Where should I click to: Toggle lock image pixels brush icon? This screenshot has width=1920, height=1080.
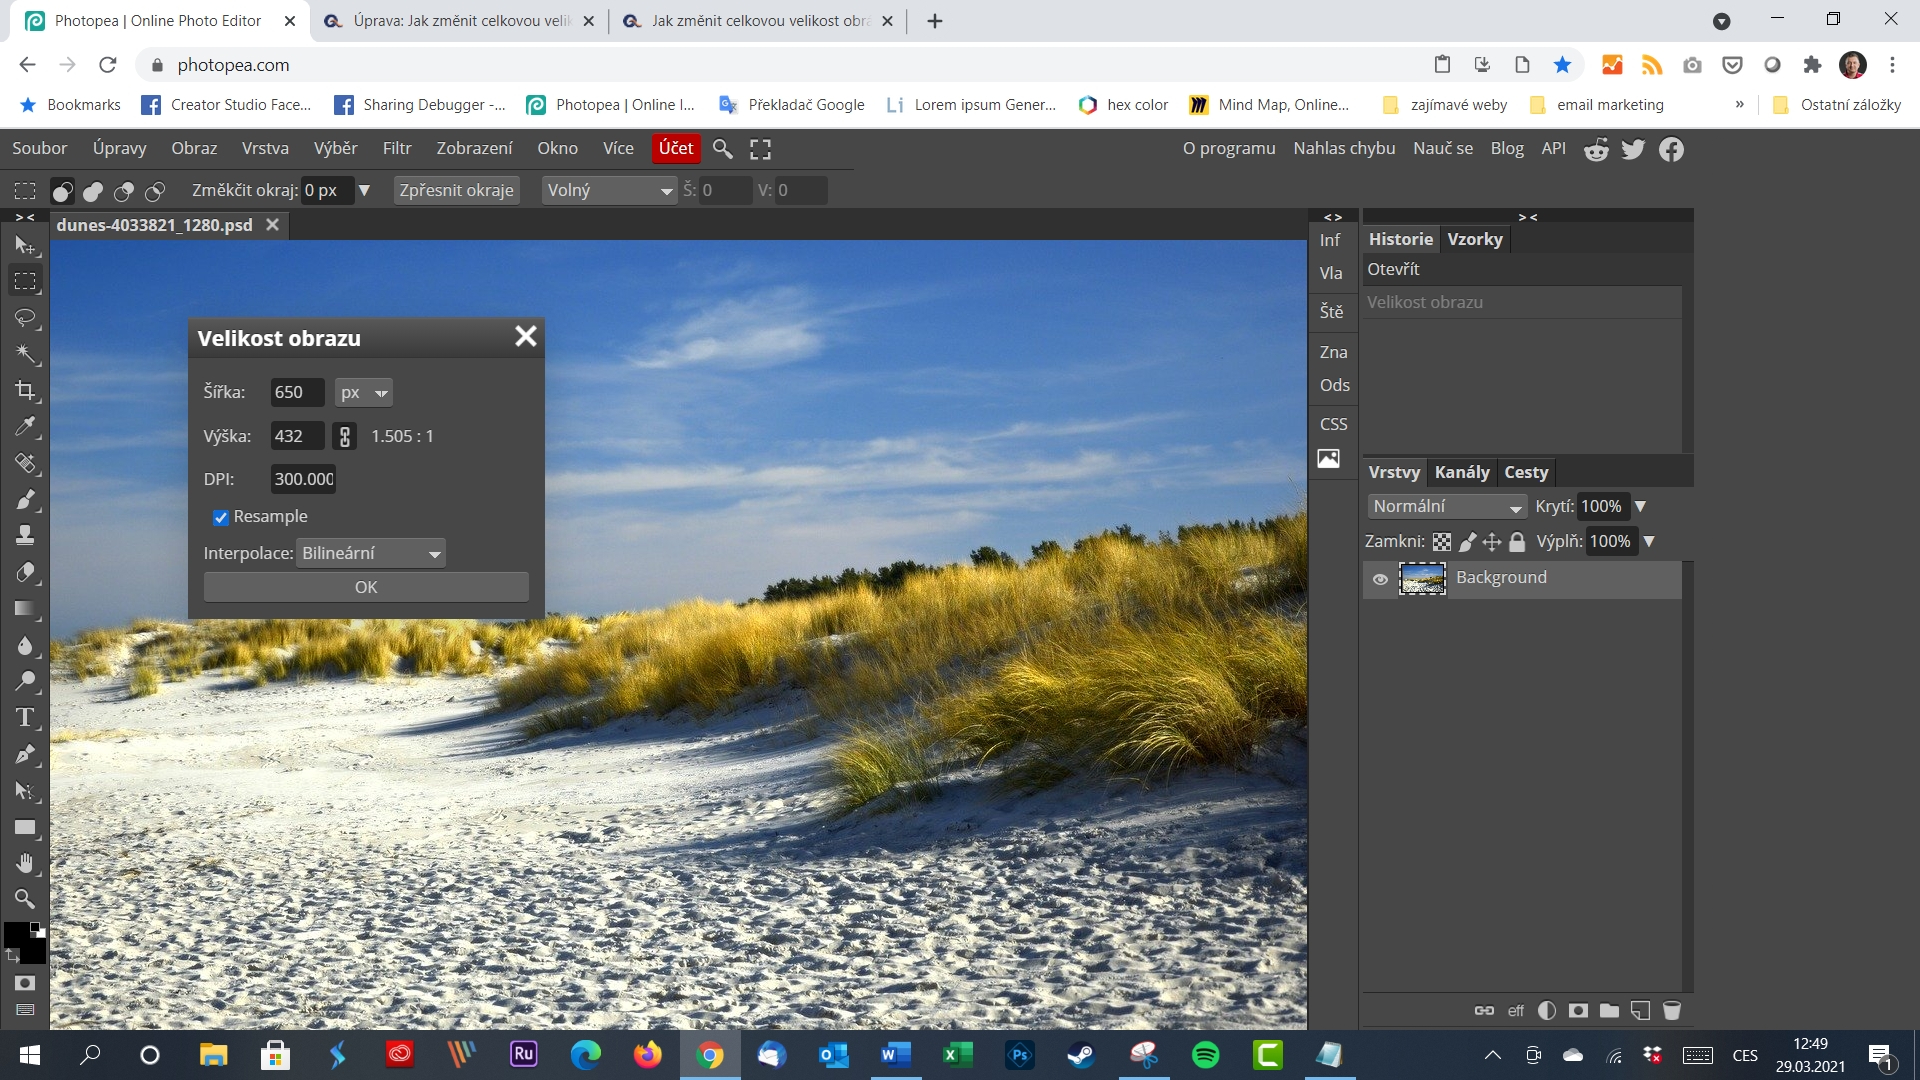click(x=1467, y=542)
